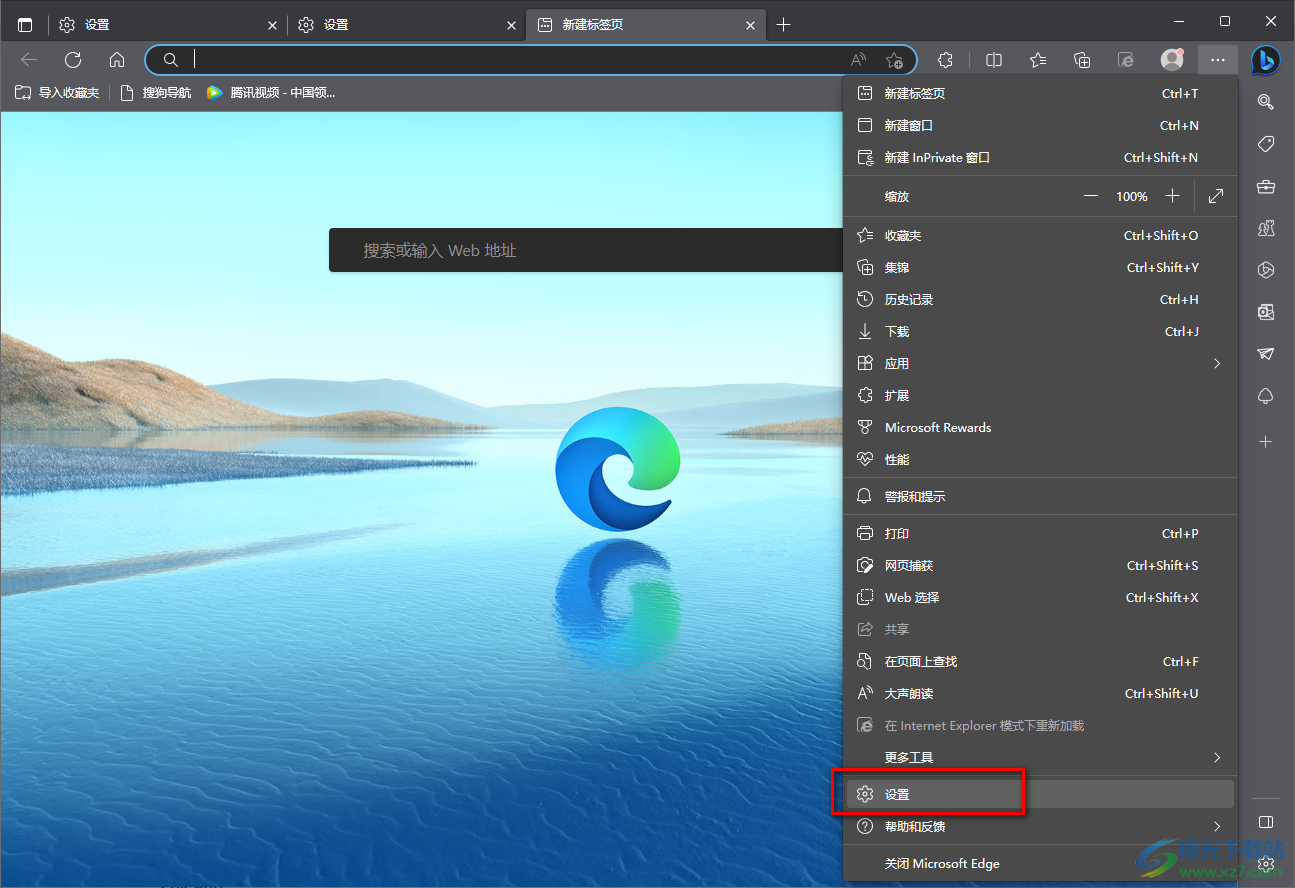This screenshot has height=888, width=1295.
Task: Choose 大声朗读 from the menu
Action: [x=1040, y=693]
